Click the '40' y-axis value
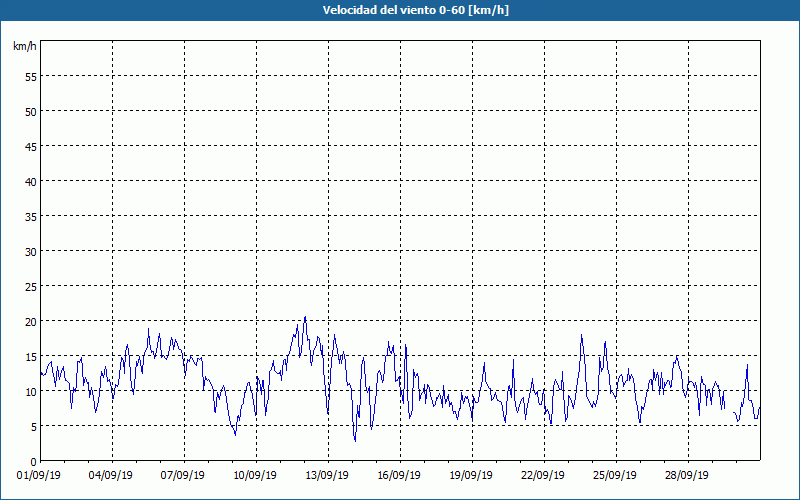Viewport: 800px width, 500px height. pos(31,182)
